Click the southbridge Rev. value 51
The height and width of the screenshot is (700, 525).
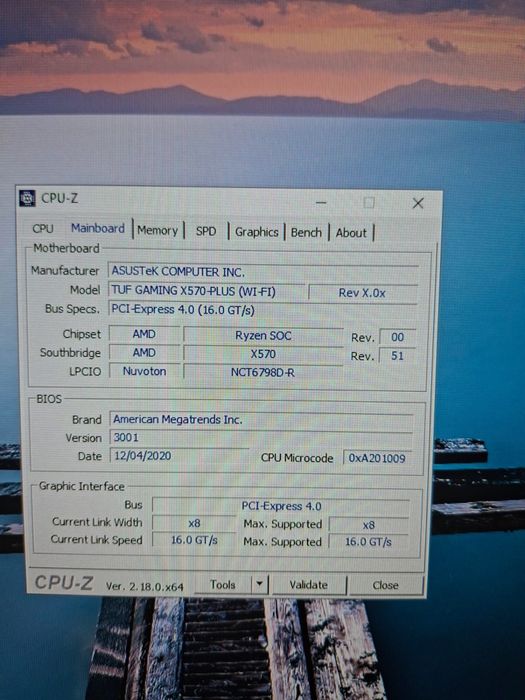click(x=397, y=356)
